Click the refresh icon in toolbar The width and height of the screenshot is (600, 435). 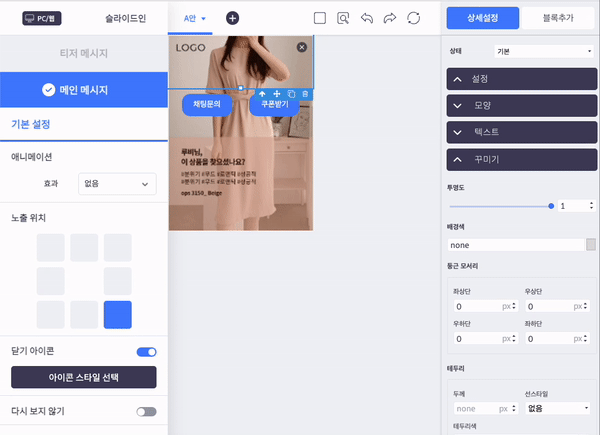tap(414, 18)
